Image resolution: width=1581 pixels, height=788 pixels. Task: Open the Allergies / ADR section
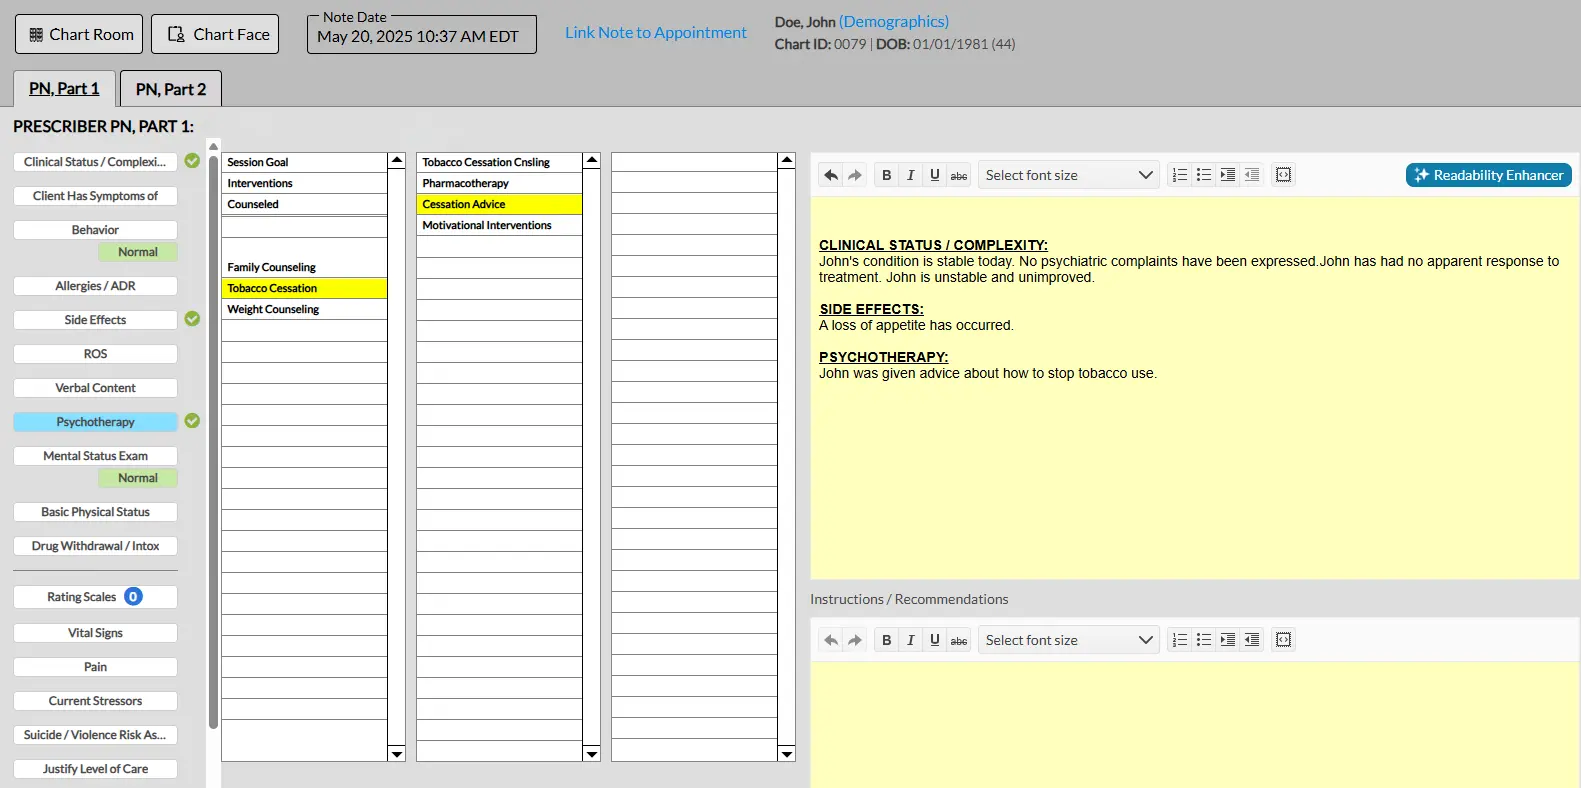click(95, 286)
